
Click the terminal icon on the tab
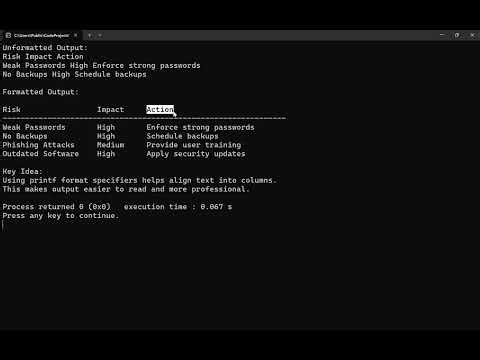(8, 35)
